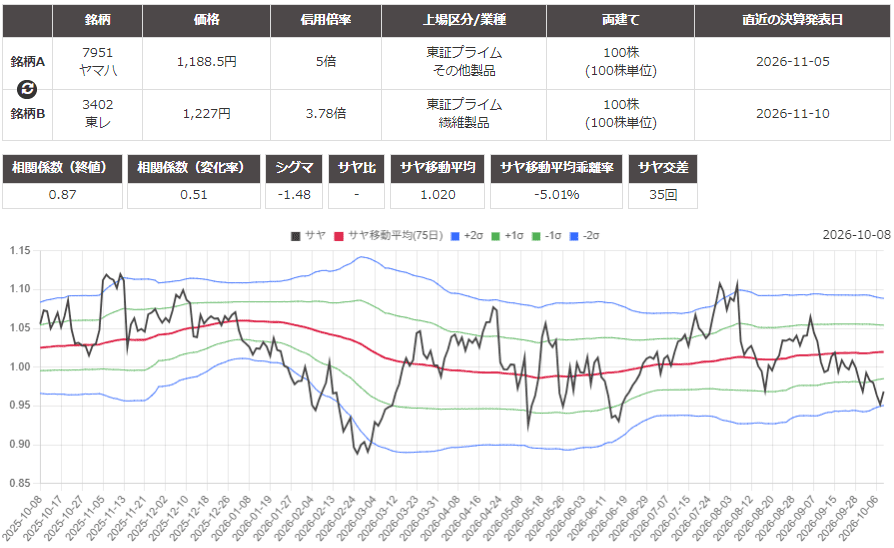Click the 両建て column header
Screen dimensions: 894x548
pos(620,20)
